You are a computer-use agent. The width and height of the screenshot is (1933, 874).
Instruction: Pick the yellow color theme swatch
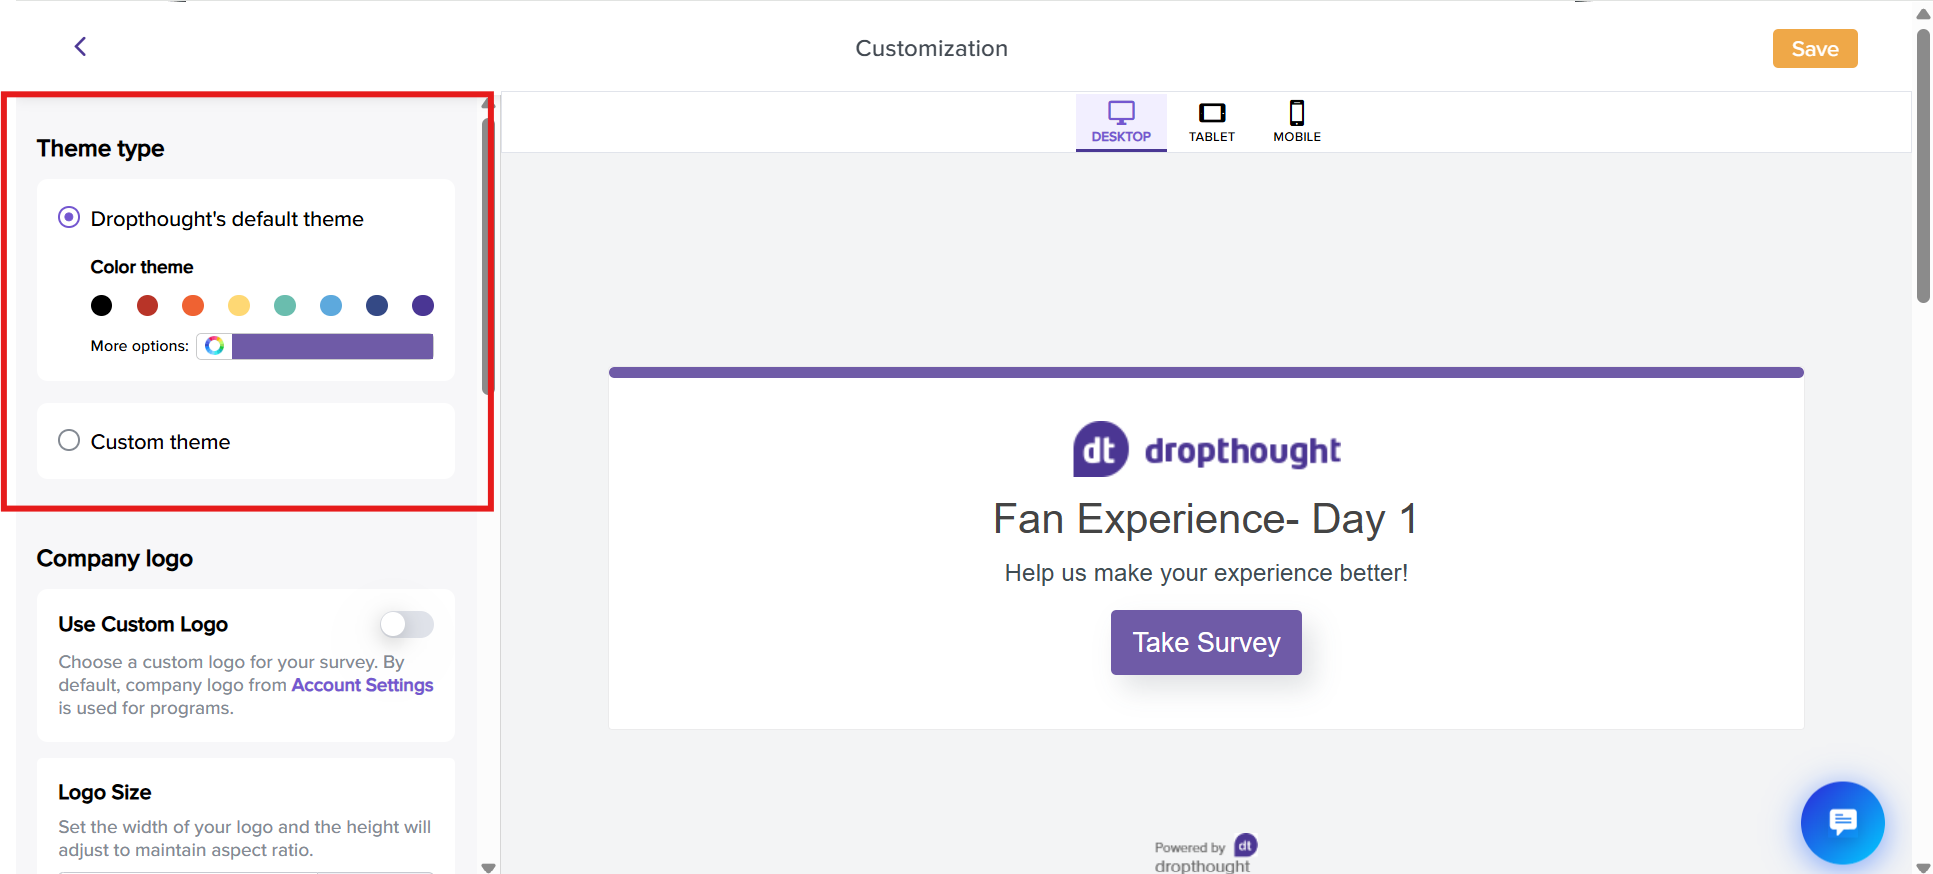239,305
